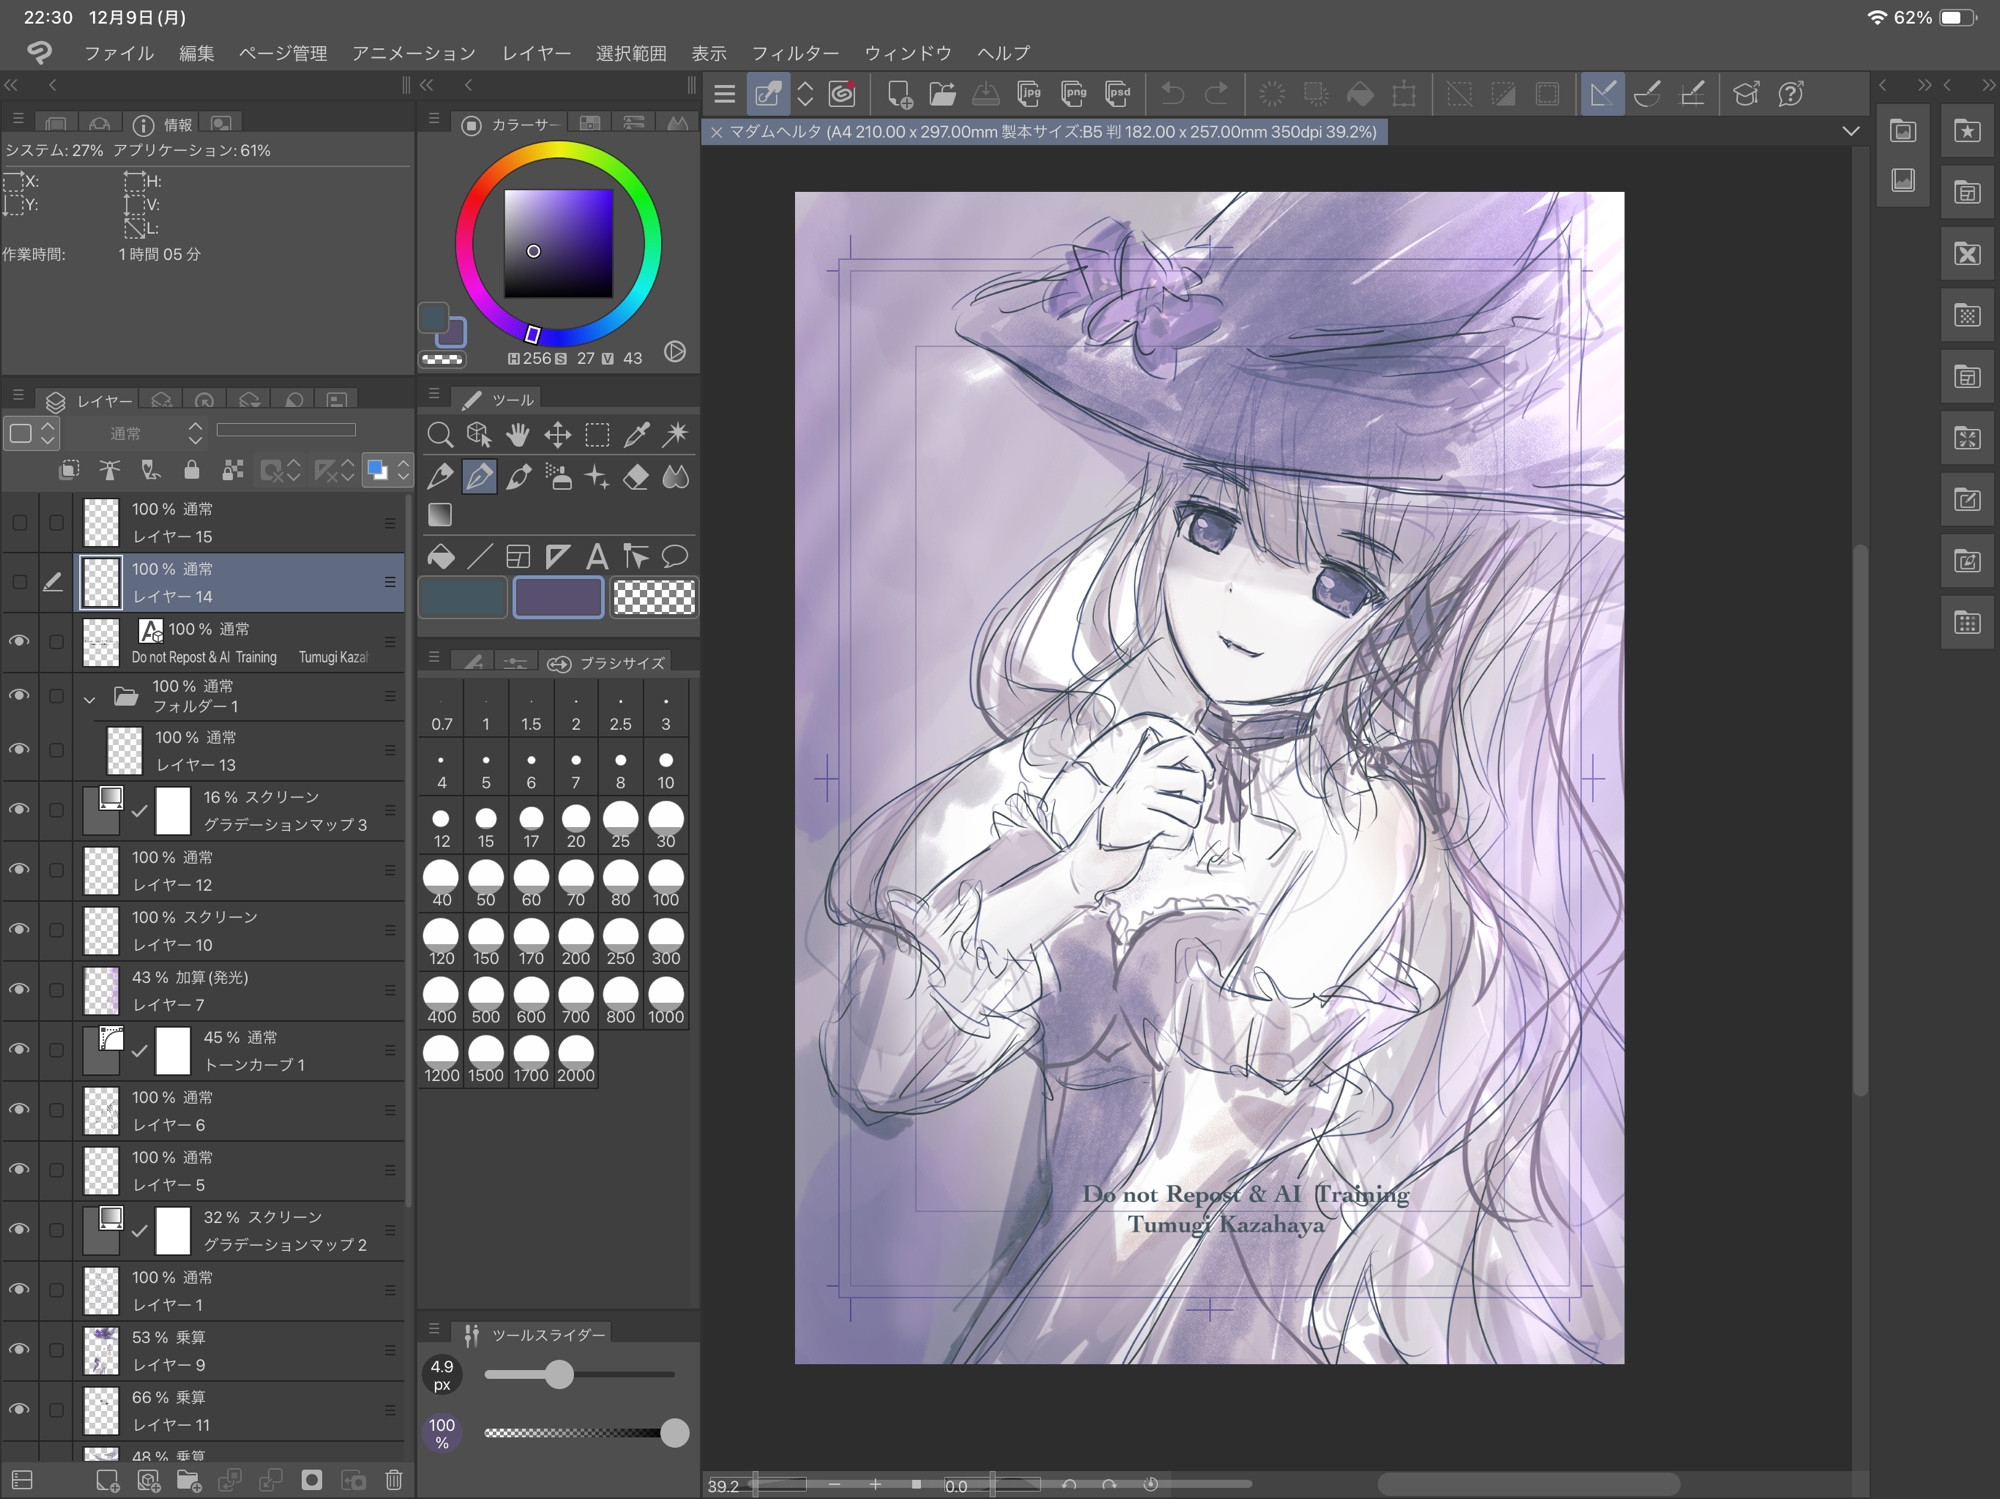Select the Eraser tool
This screenshot has height=1499, width=2000.
click(636, 477)
